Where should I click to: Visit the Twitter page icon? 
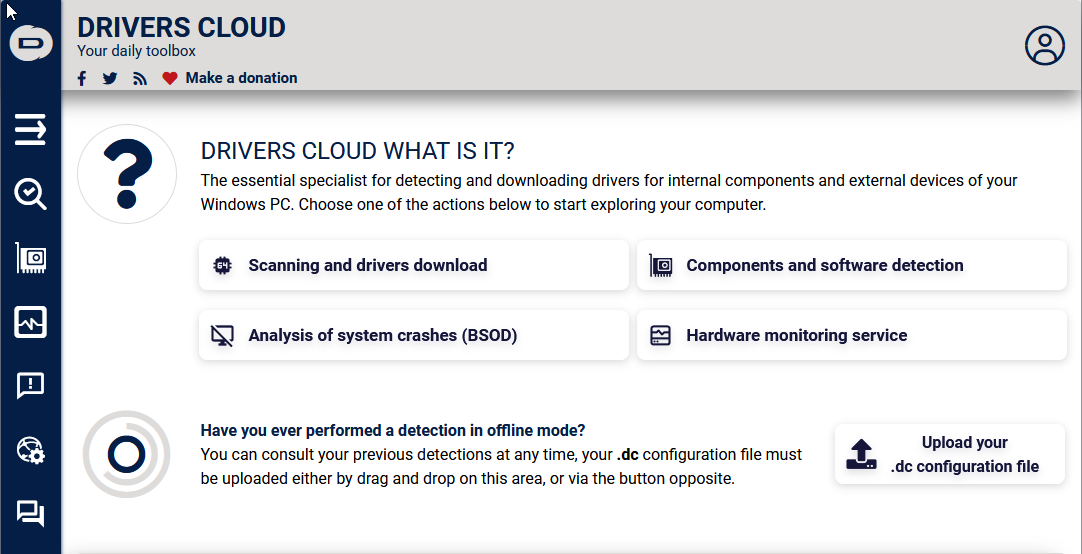pos(110,78)
